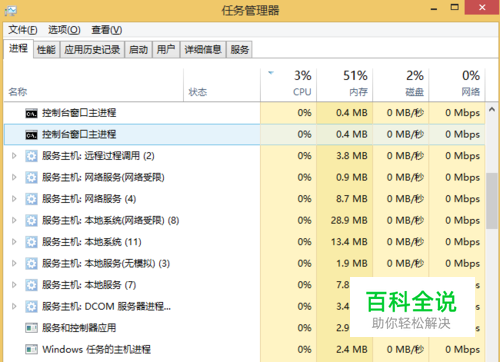This screenshot has height=362, width=500.
Task: Click the 服务和控制器应用 process icon
Action: click(x=31, y=328)
